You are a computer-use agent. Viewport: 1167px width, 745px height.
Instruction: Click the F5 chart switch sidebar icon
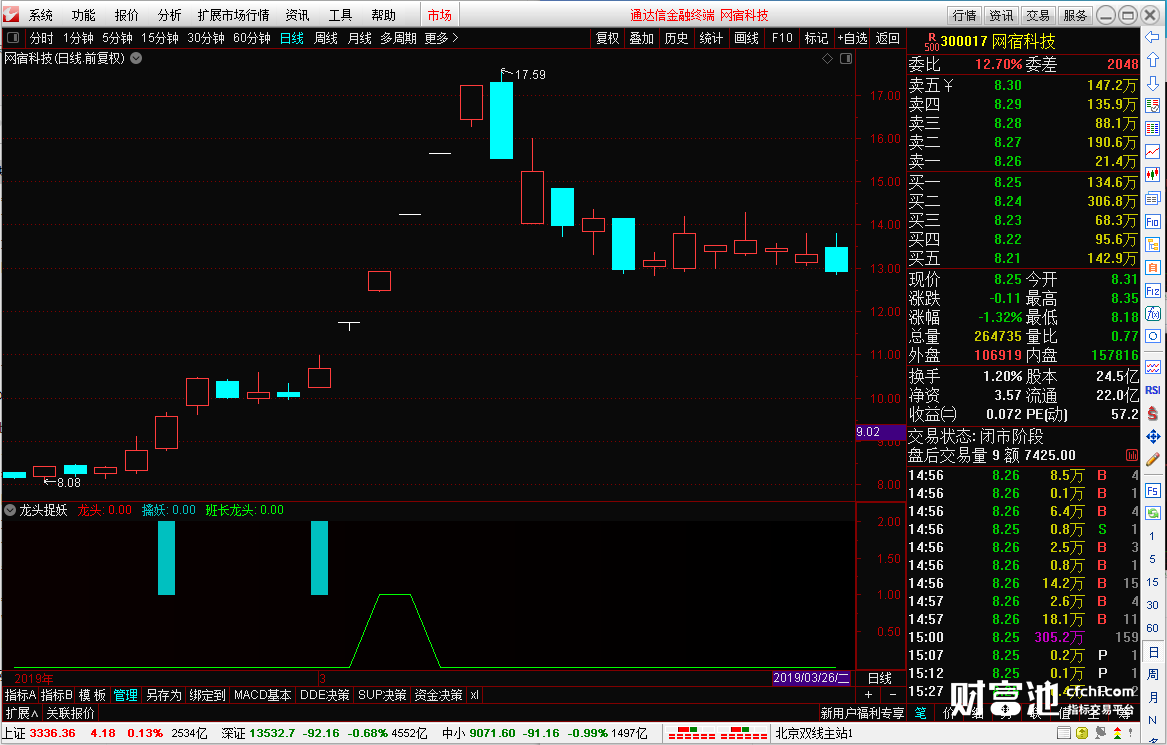pos(1153,490)
